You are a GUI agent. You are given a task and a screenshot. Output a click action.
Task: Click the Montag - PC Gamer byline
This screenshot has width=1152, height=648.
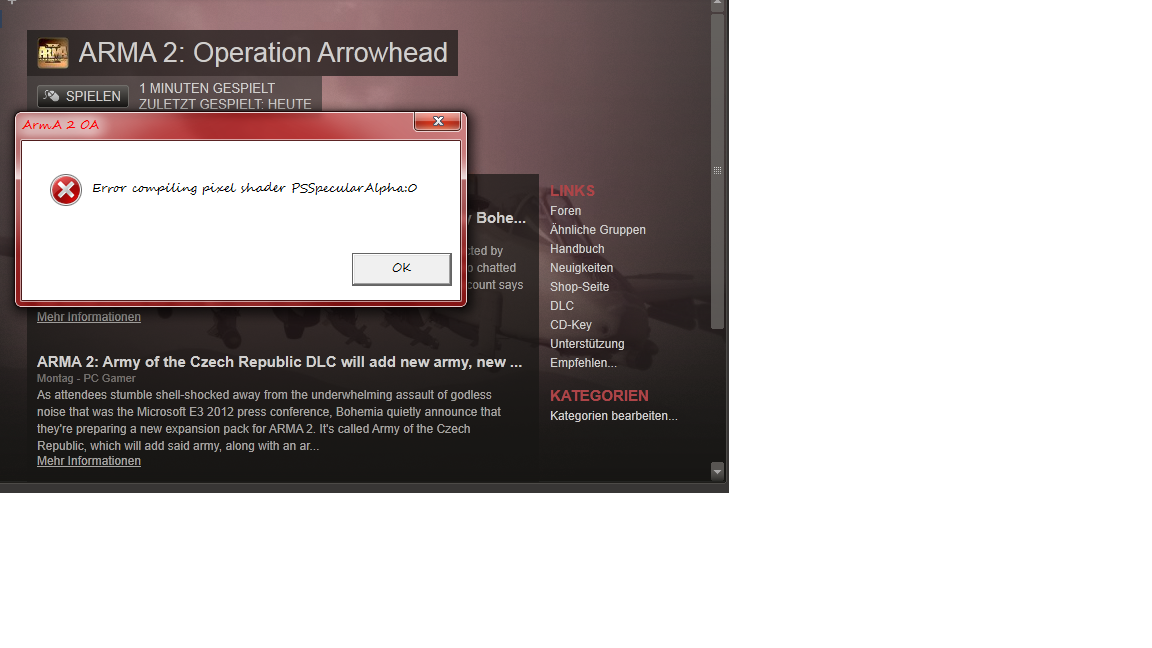[86, 378]
